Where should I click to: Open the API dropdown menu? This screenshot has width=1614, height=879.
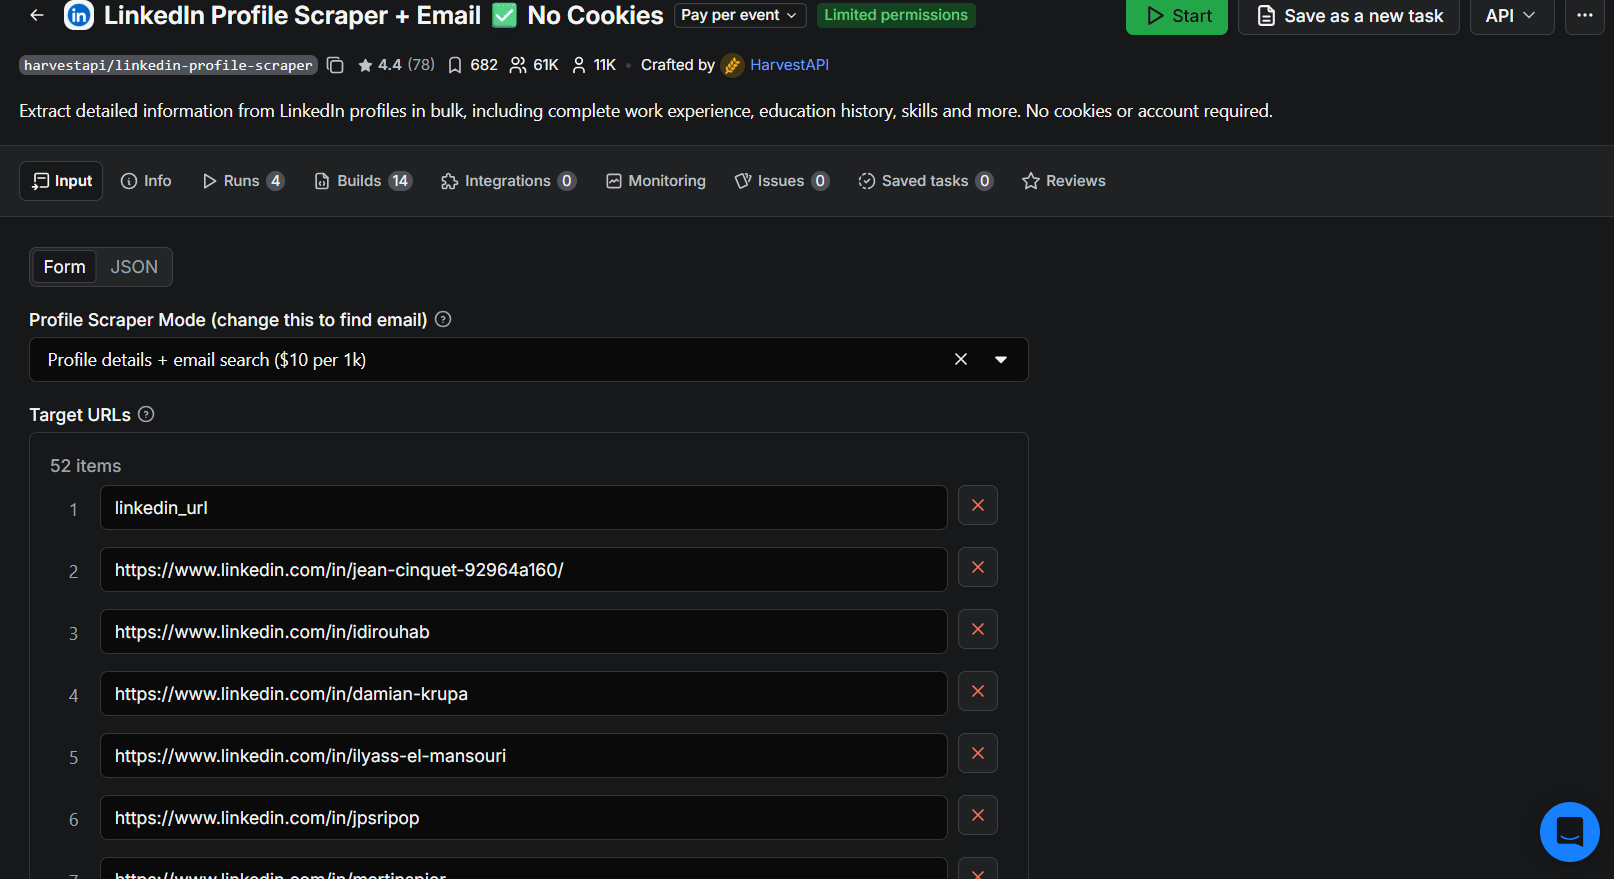[x=1511, y=16]
